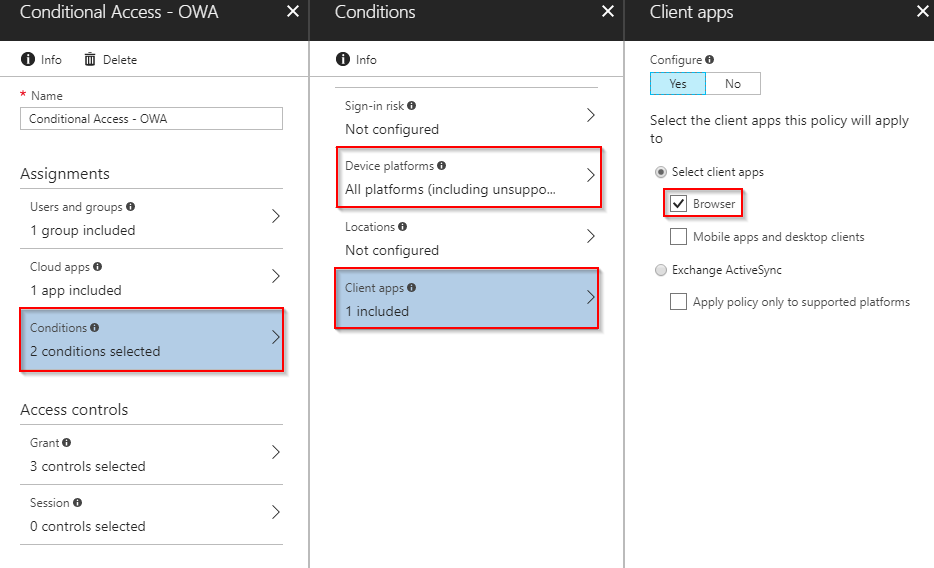Screen dimensions: 934x568
Task: Click info tooltip icon next to Locations
Action: 403,226
